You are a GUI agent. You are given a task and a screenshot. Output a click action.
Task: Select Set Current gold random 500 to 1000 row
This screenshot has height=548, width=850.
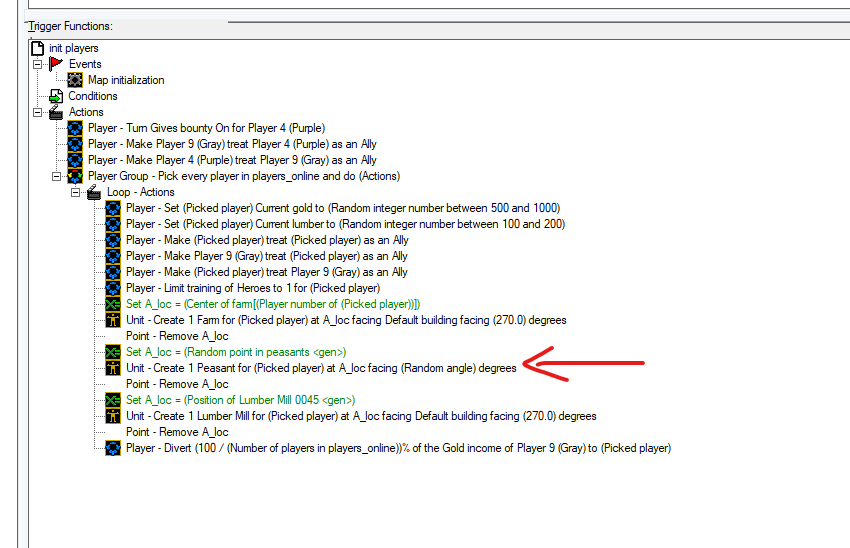tap(343, 208)
